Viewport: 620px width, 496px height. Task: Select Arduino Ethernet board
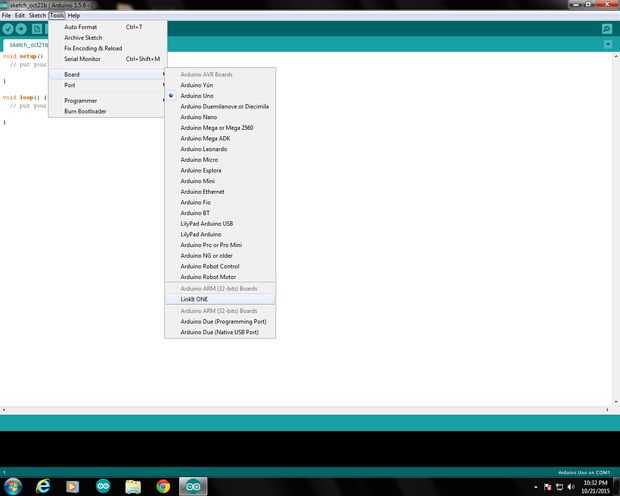pos(220,192)
